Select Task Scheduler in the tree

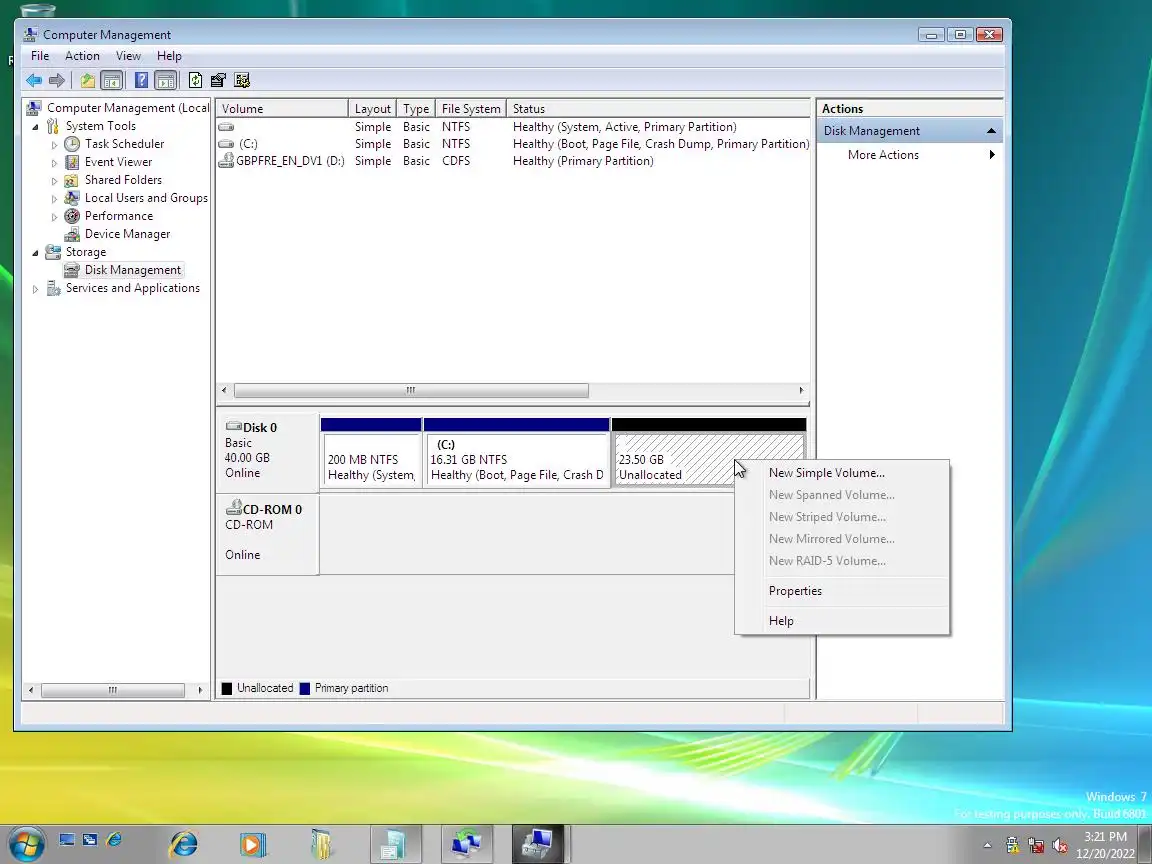pyautogui.click(x=124, y=144)
